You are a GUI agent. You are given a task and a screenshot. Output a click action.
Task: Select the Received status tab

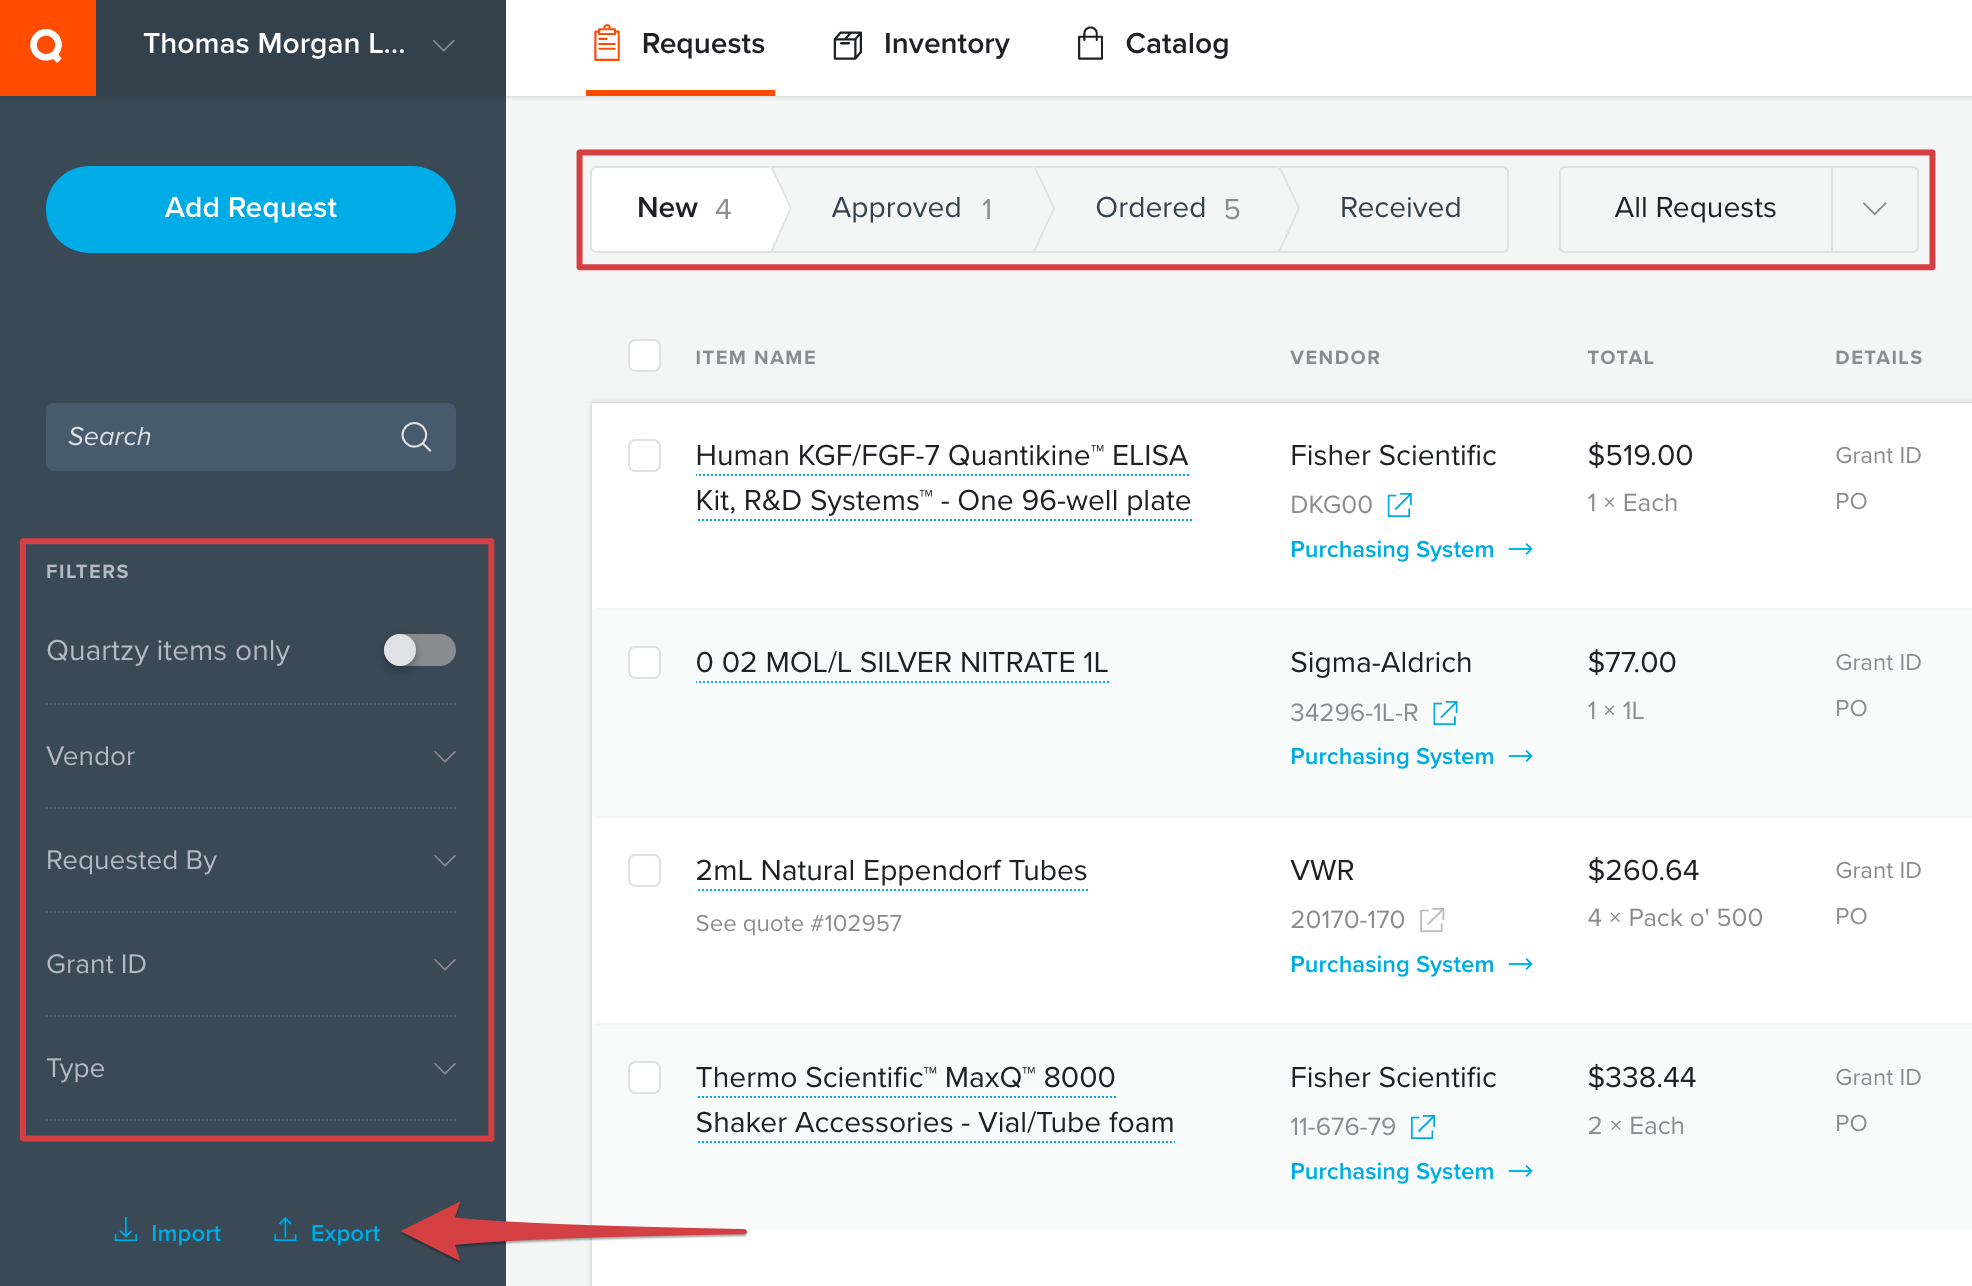[x=1400, y=209]
